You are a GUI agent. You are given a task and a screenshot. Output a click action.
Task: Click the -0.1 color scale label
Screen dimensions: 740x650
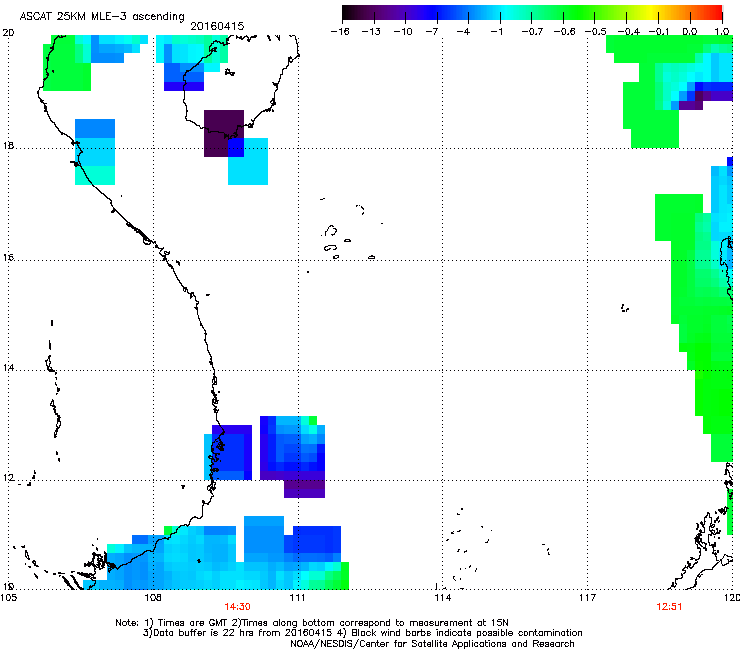pyautogui.click(x=659, y=31)
